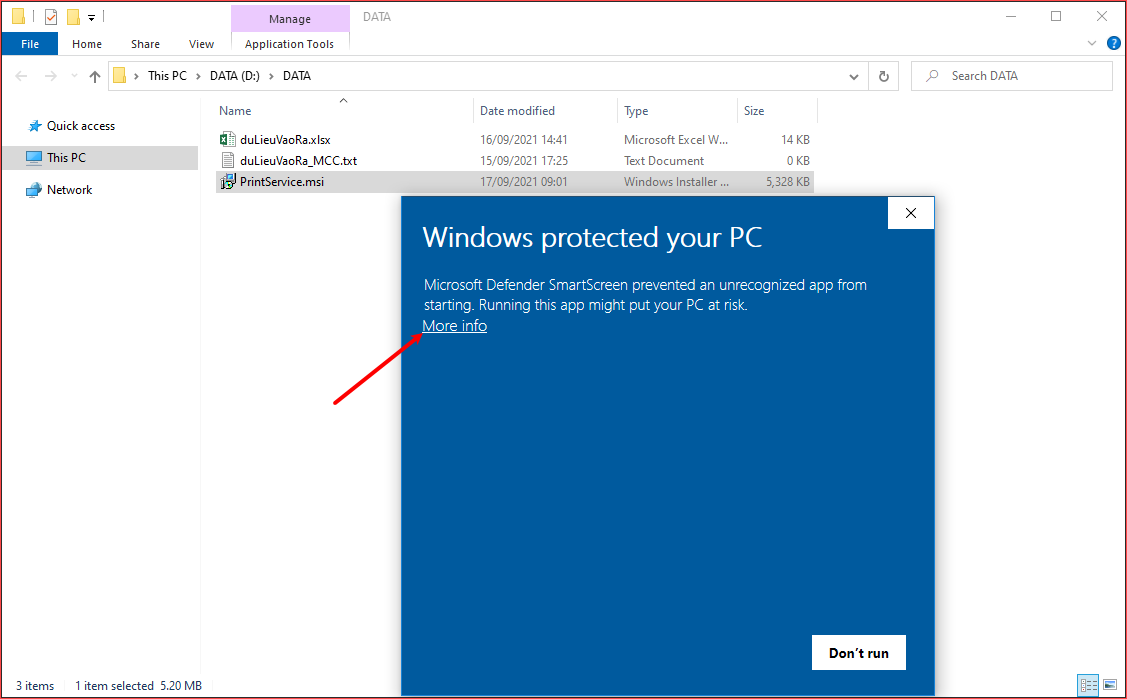Minimize the DATA Explorer window
The height and width of the screenshot is (699, 1127).
point(1011,17)
